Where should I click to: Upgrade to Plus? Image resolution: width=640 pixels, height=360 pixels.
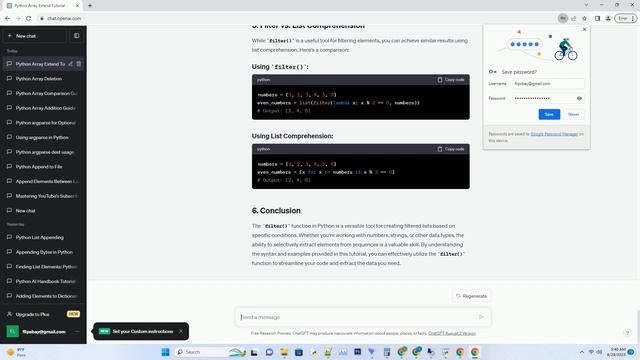[43, 314]
